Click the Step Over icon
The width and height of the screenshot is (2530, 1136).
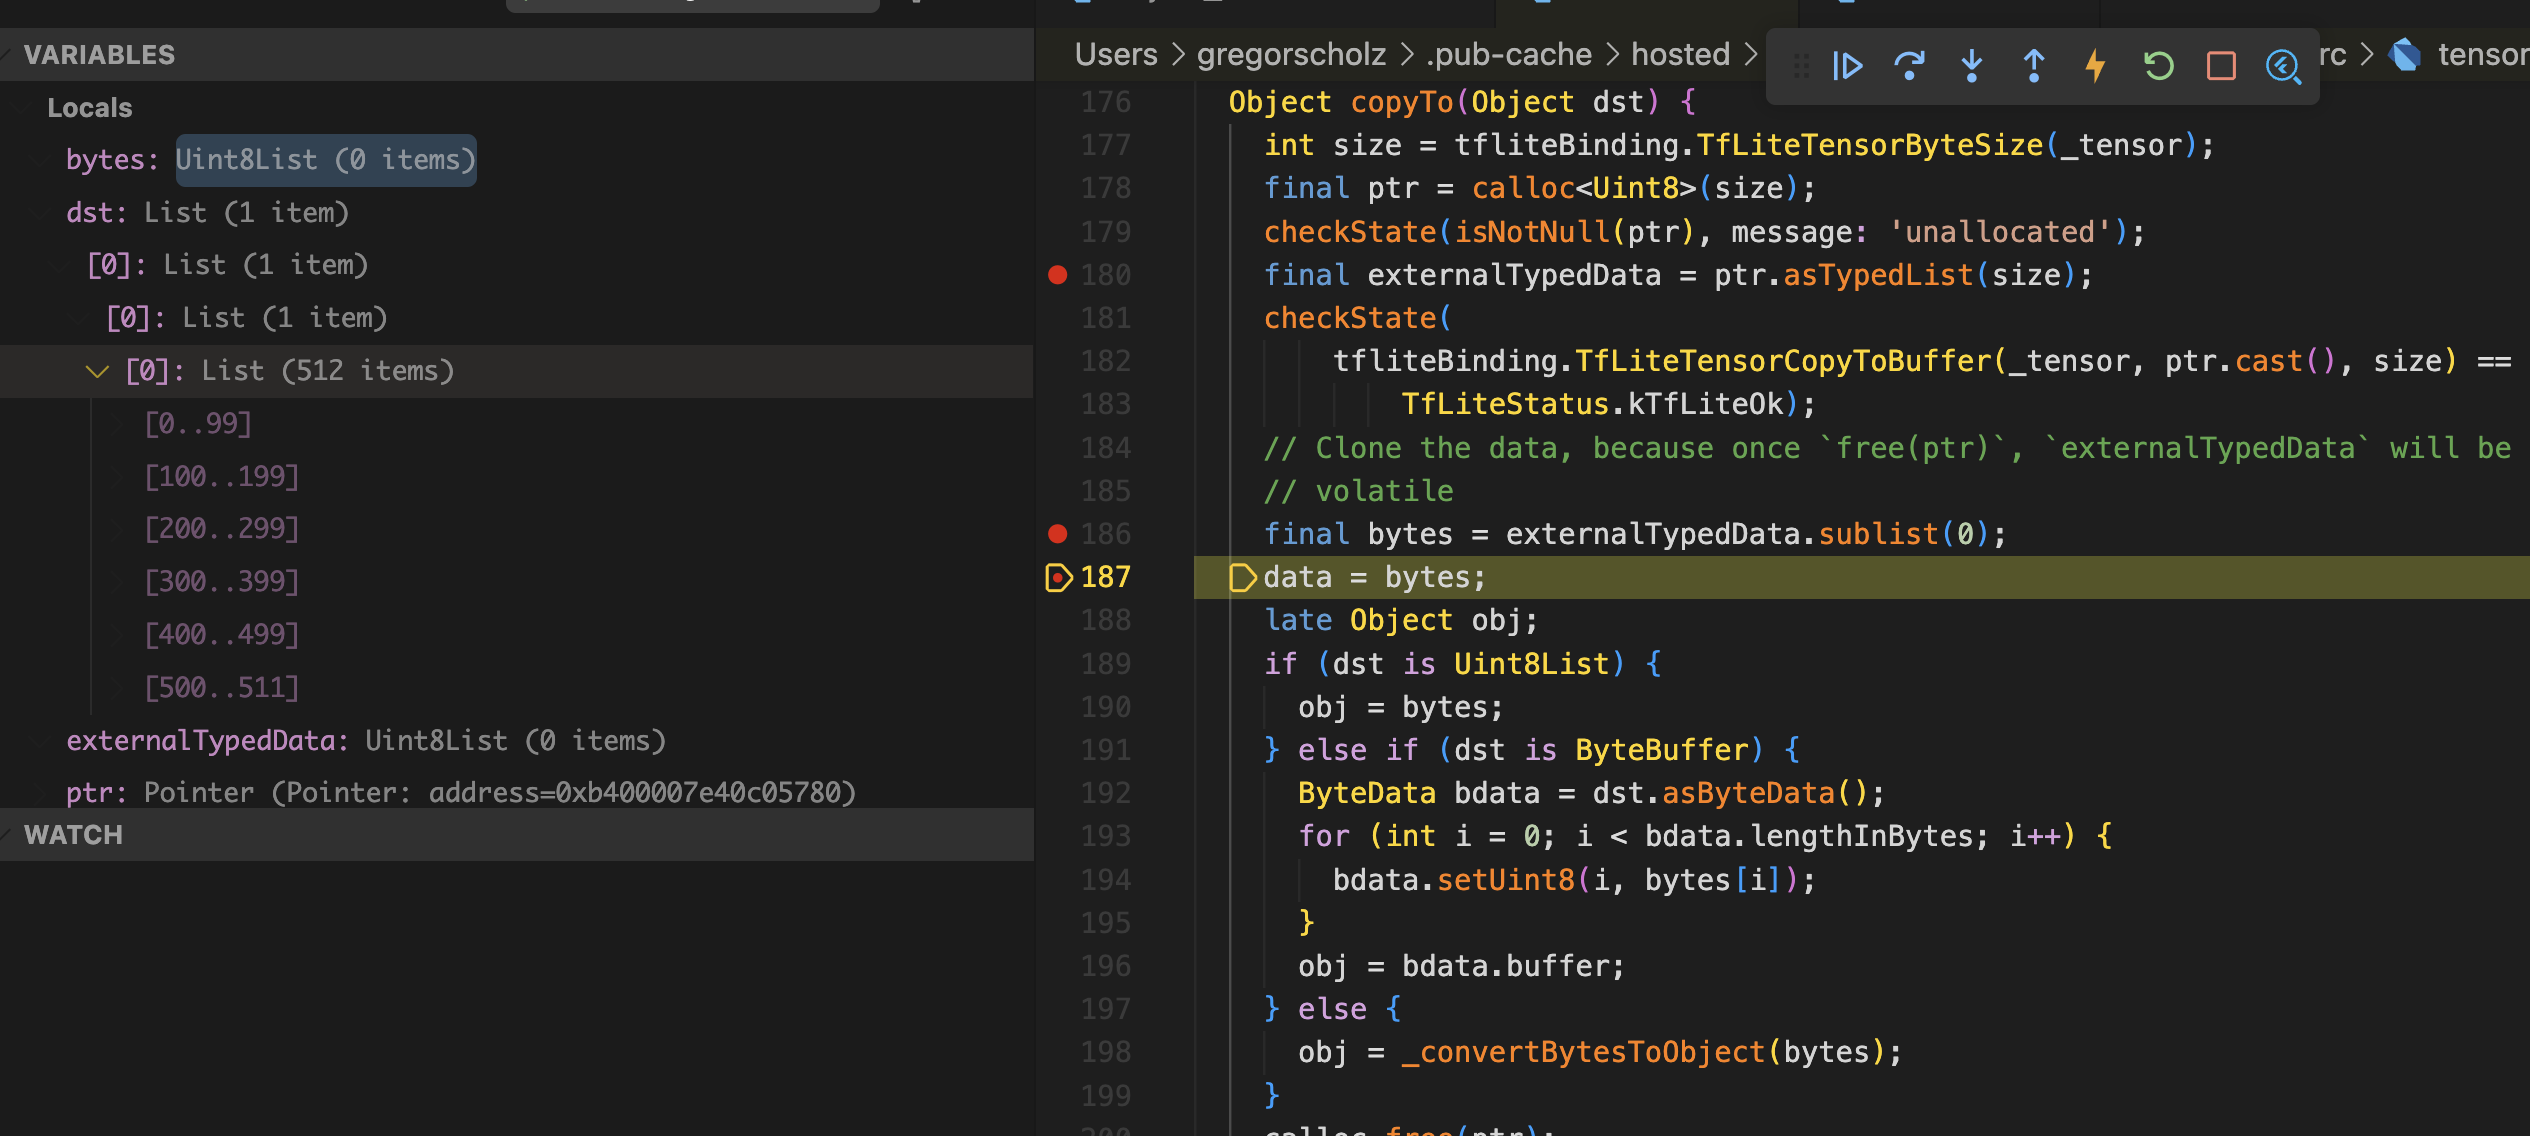(x=1910, y=66)
